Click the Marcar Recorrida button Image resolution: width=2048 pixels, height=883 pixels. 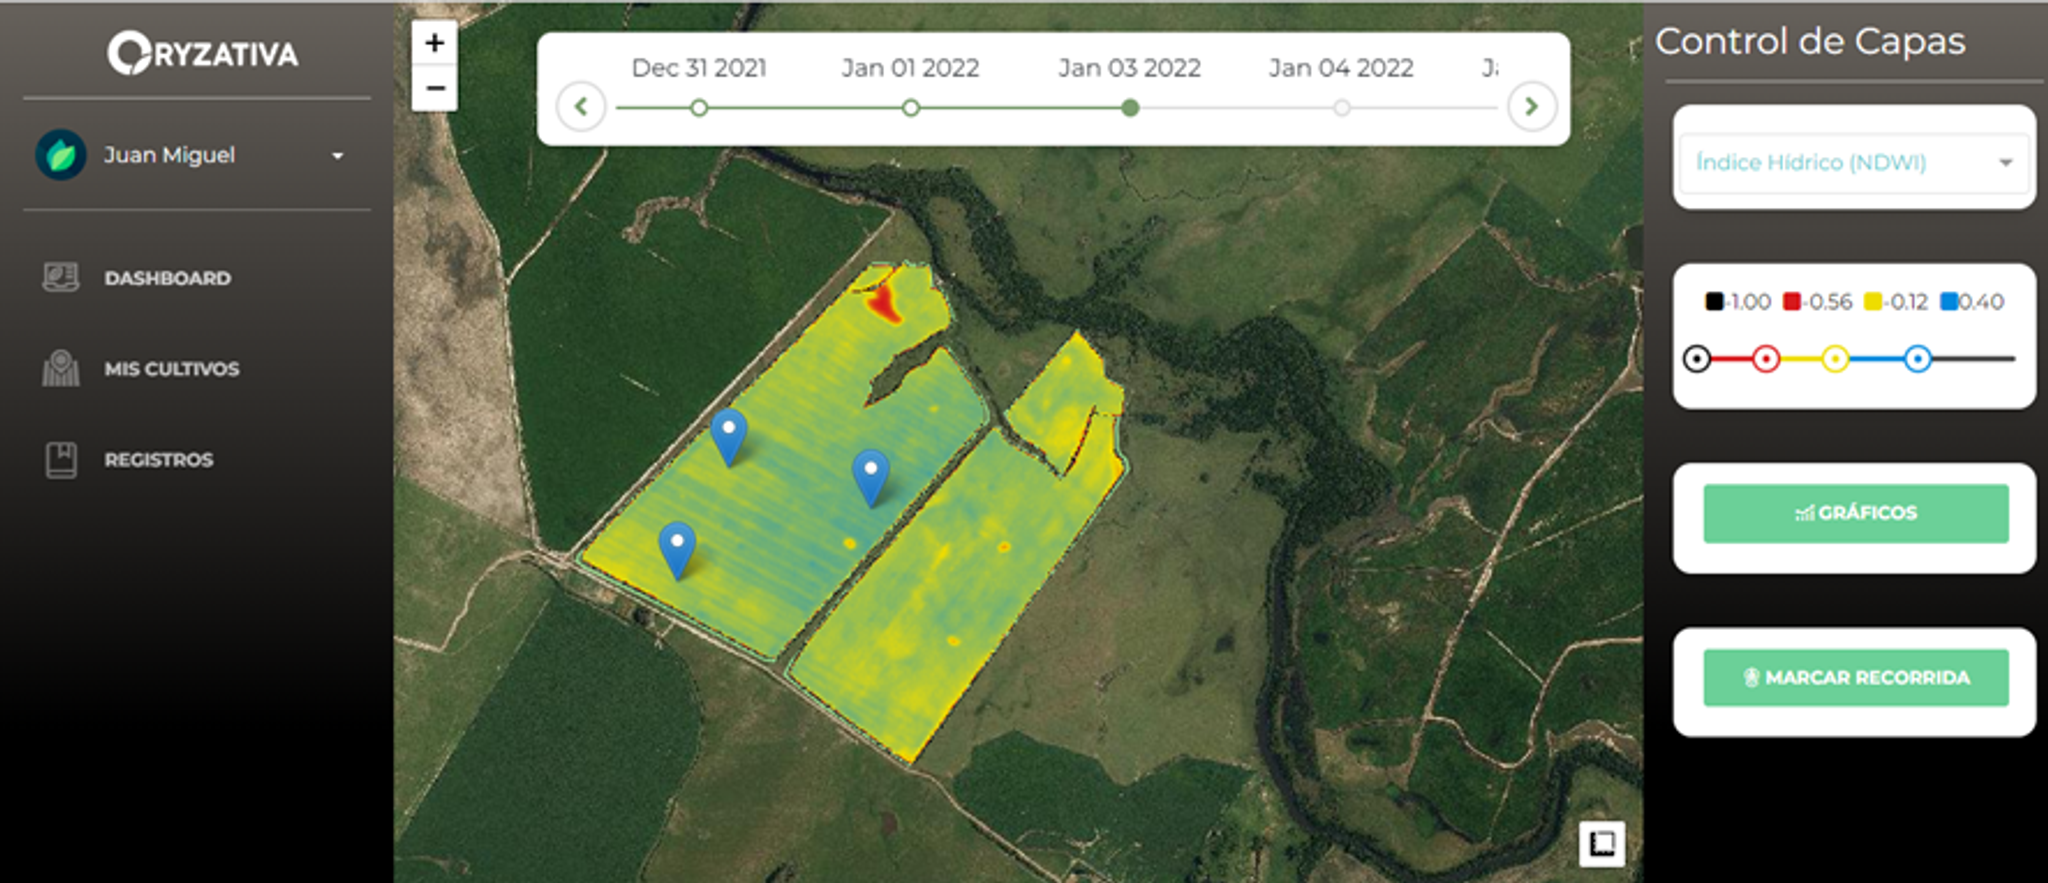1856,678
